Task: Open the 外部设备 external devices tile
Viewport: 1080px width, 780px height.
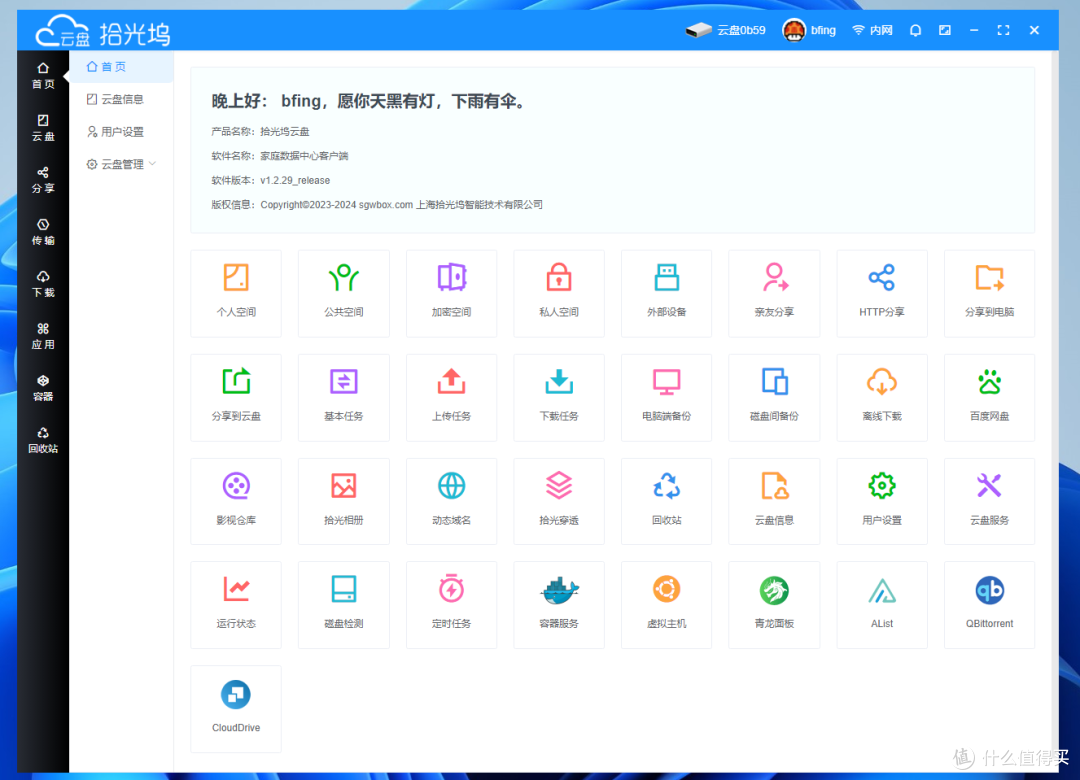Action: pyautogui.click(x=666, y=293)
